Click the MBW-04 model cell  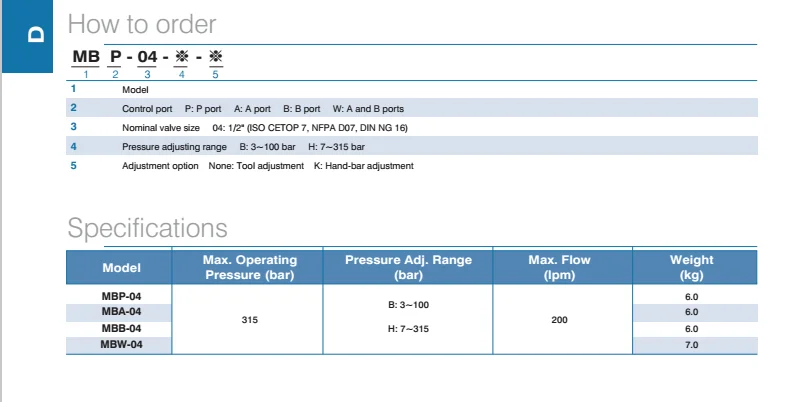121,344
